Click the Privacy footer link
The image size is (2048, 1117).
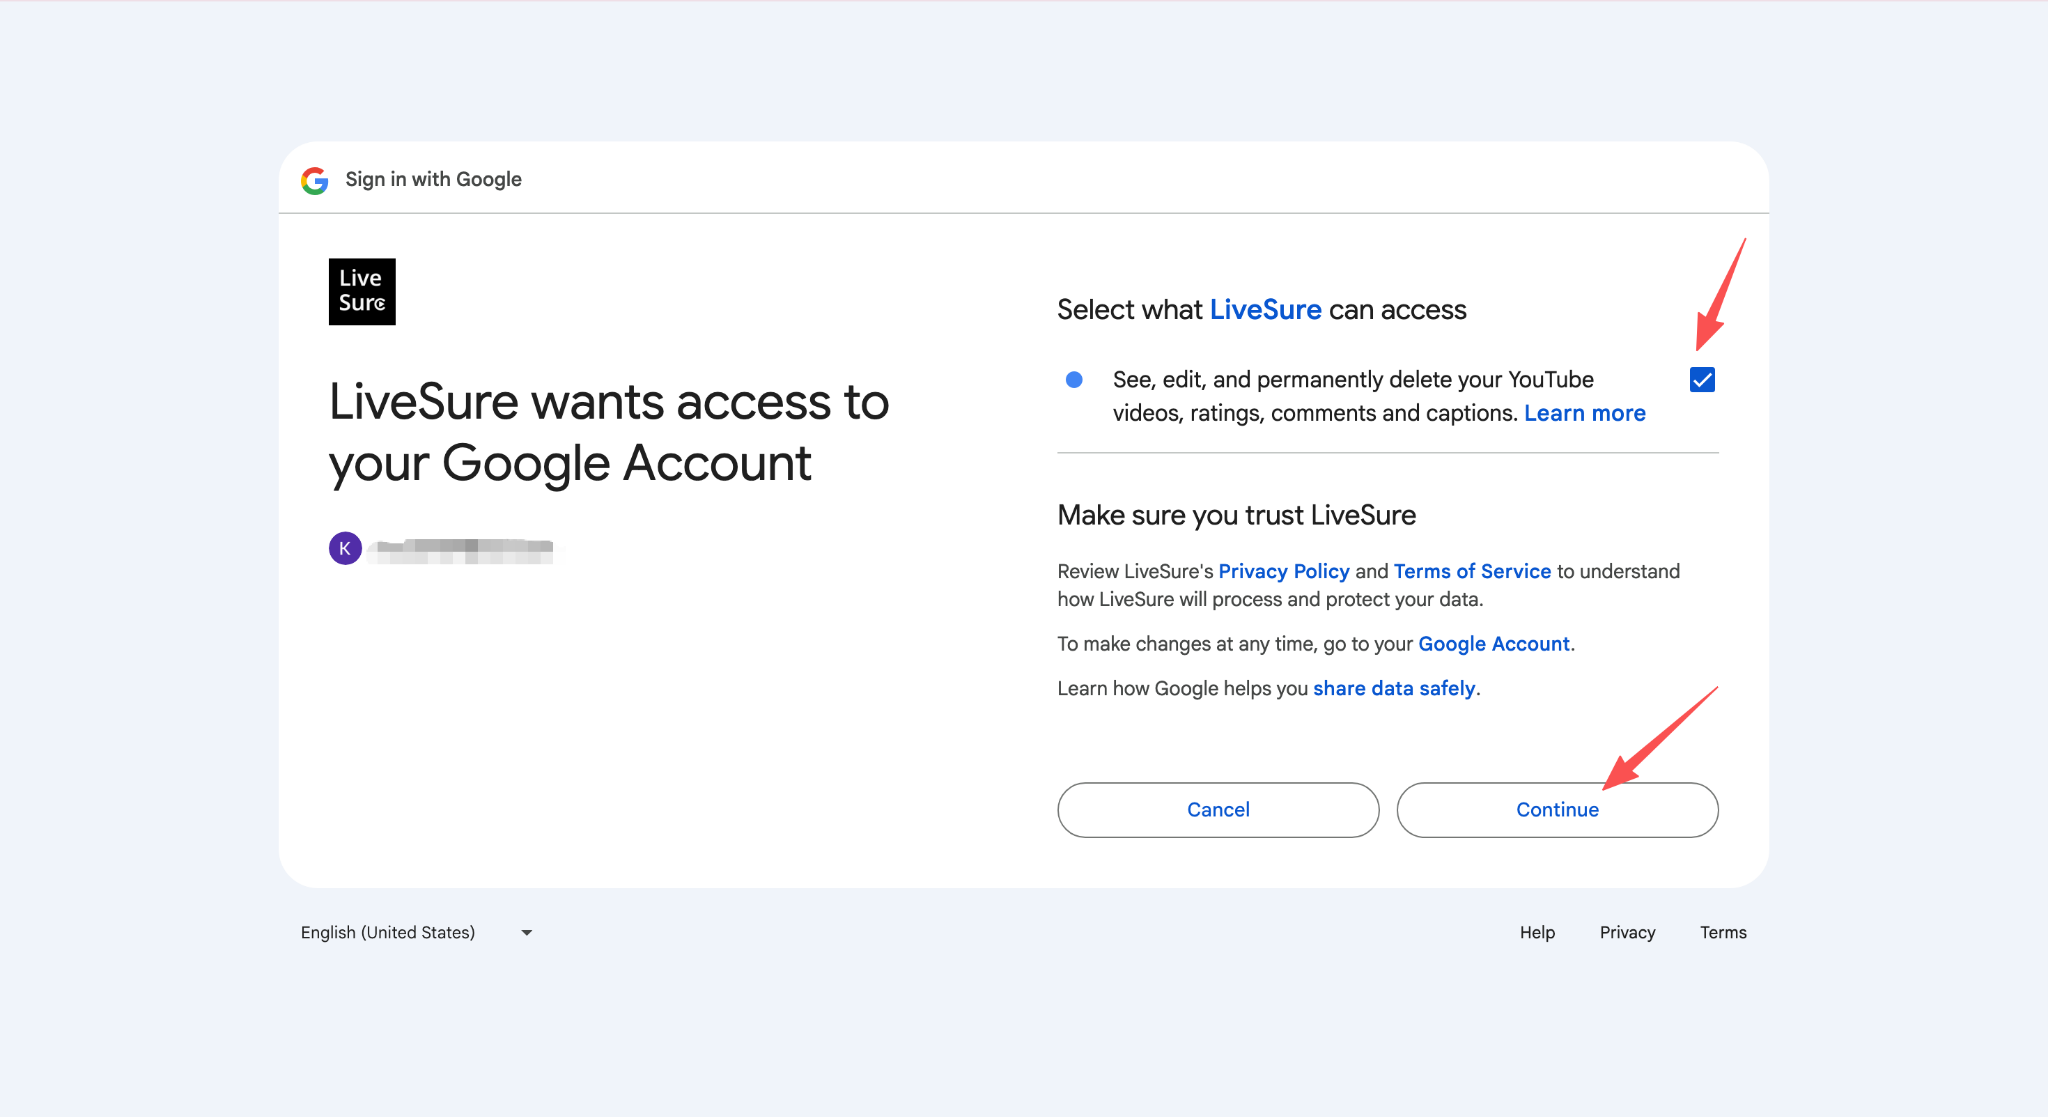pos(1627,932)
